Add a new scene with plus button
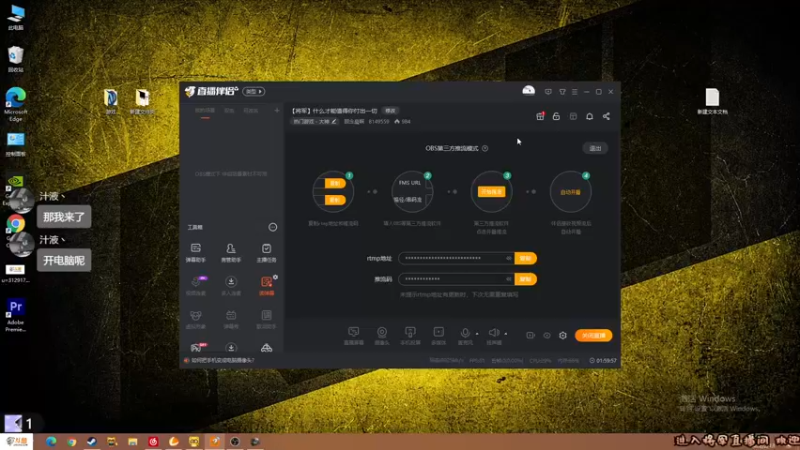Image resolution: width=800 pixels, height=450 pixels. (277, 110)
